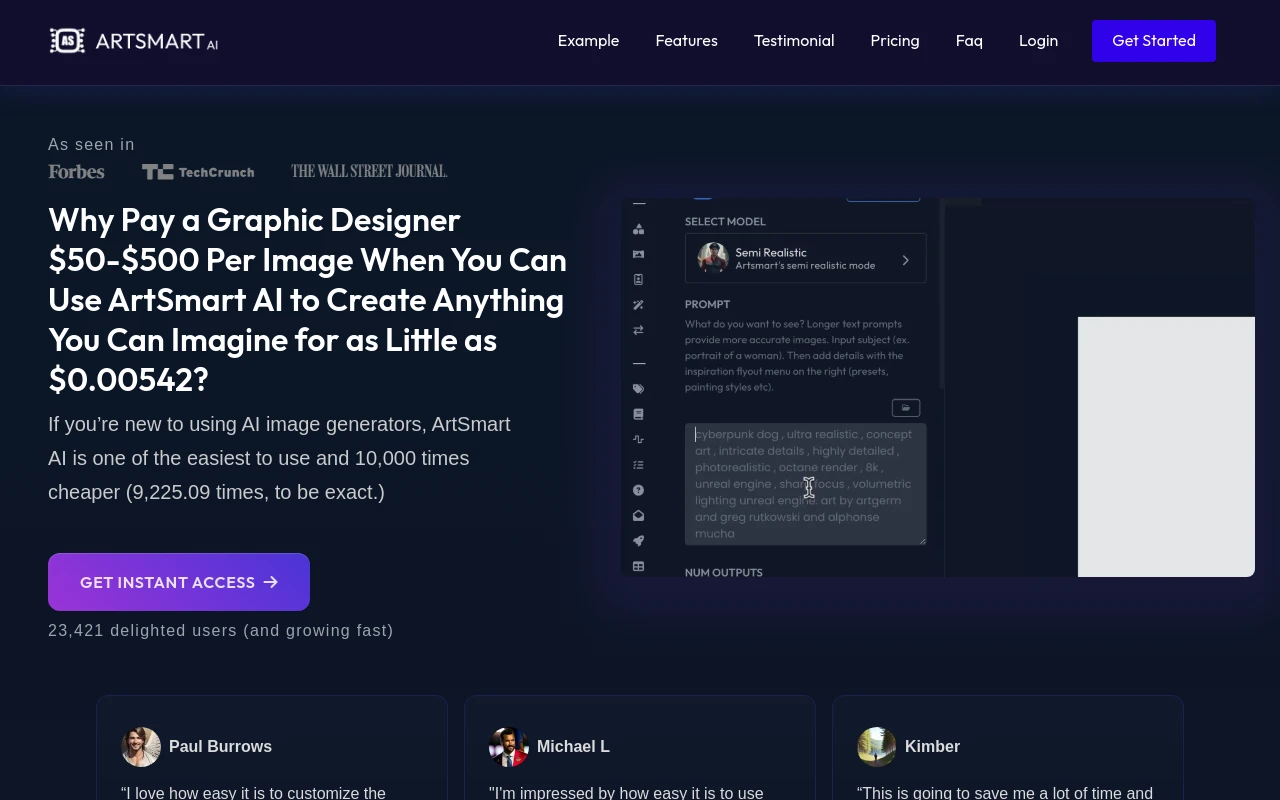The image size is (1280, 800).
Task: Open the help question-mark icon in the sidebar
Action: (x=638, y=490)
